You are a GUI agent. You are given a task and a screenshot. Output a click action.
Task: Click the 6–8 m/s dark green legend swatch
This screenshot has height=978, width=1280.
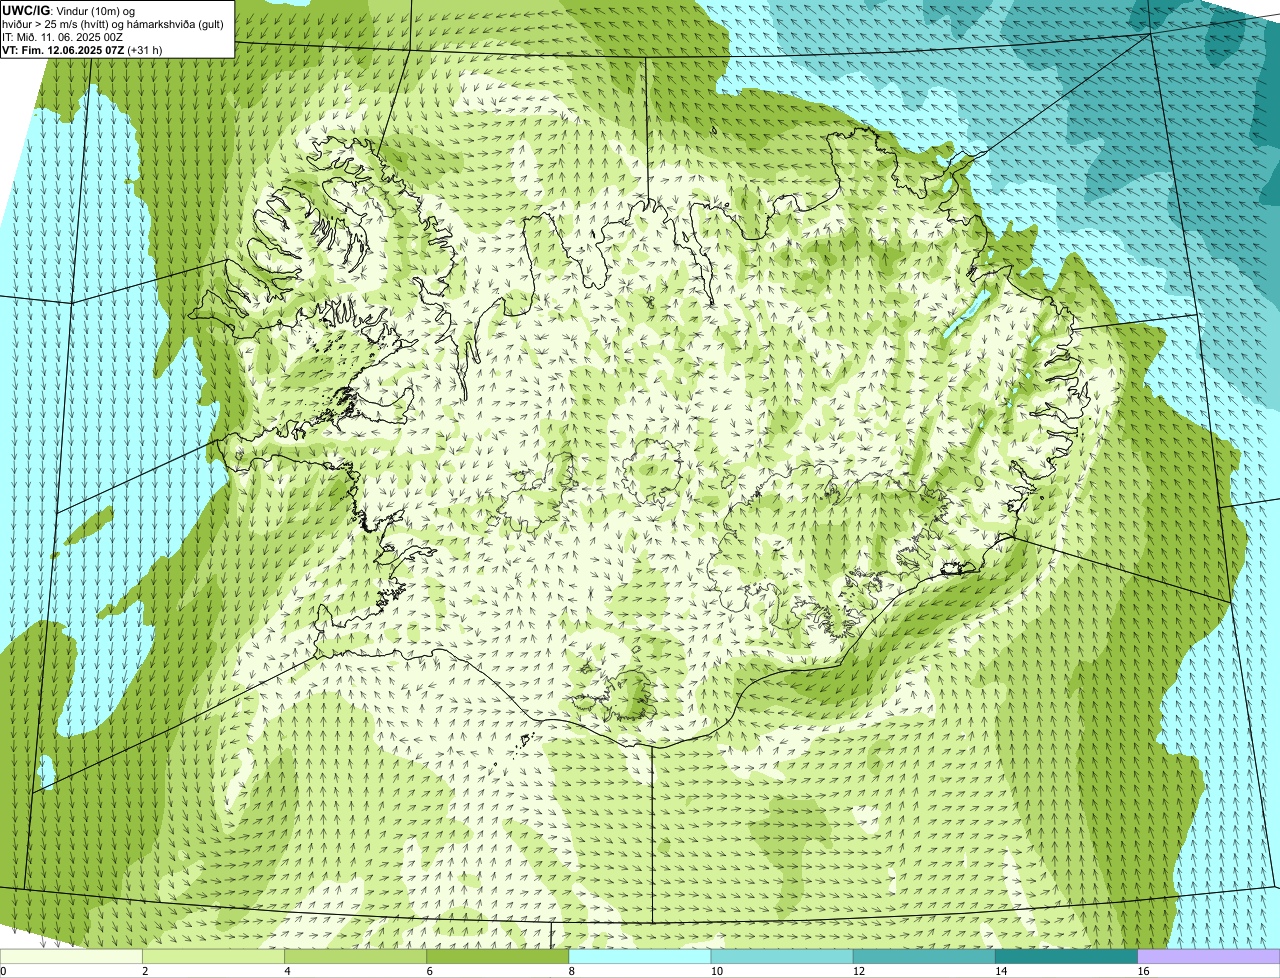click(498, 956)
